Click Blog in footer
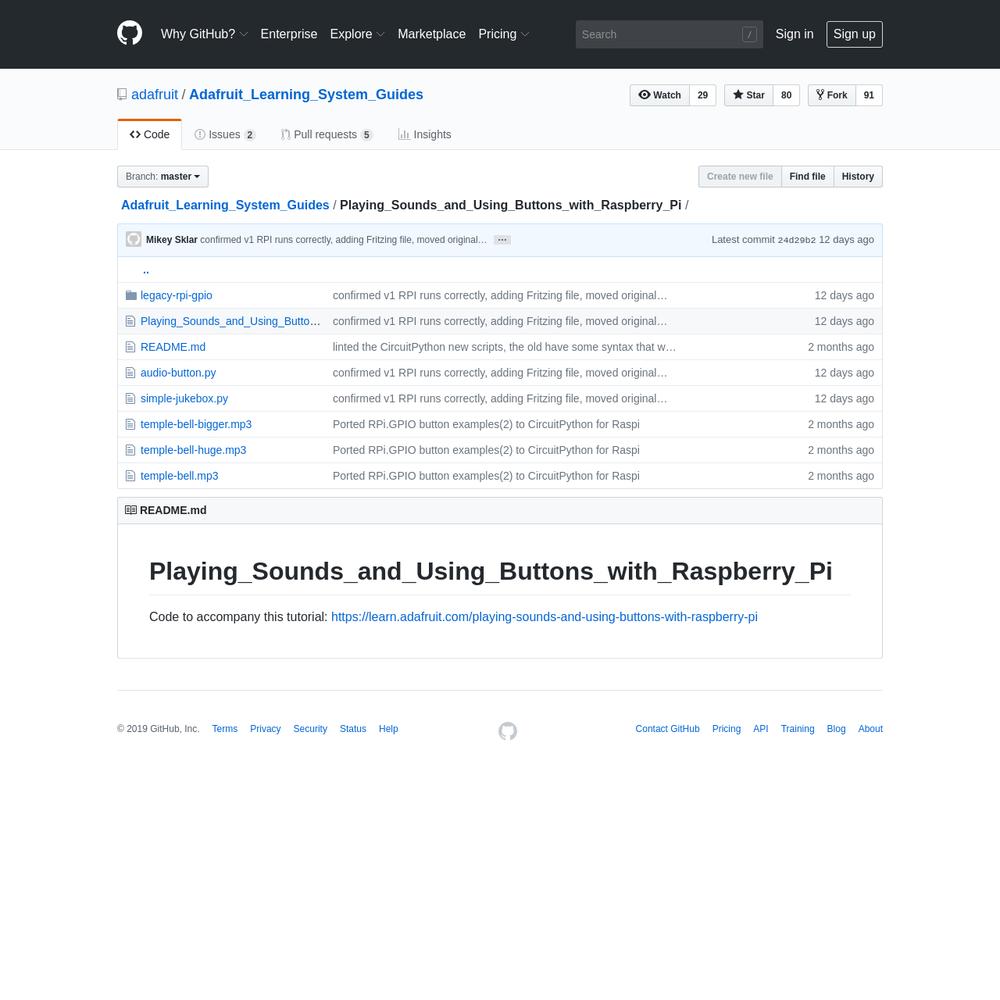The image size is (1000, 1000). click(x=836, y=728)
